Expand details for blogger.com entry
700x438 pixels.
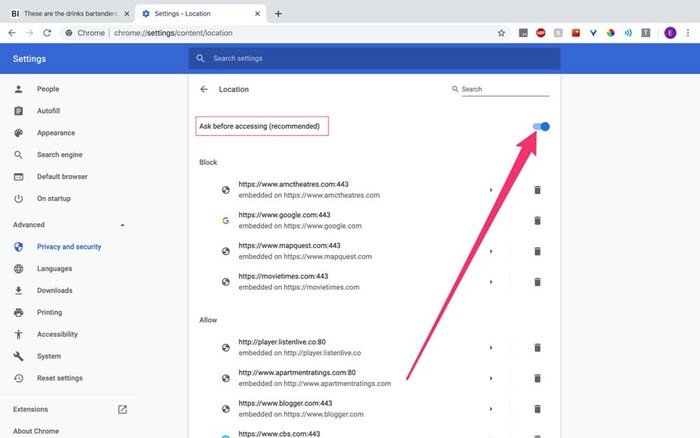pos(491,409)
